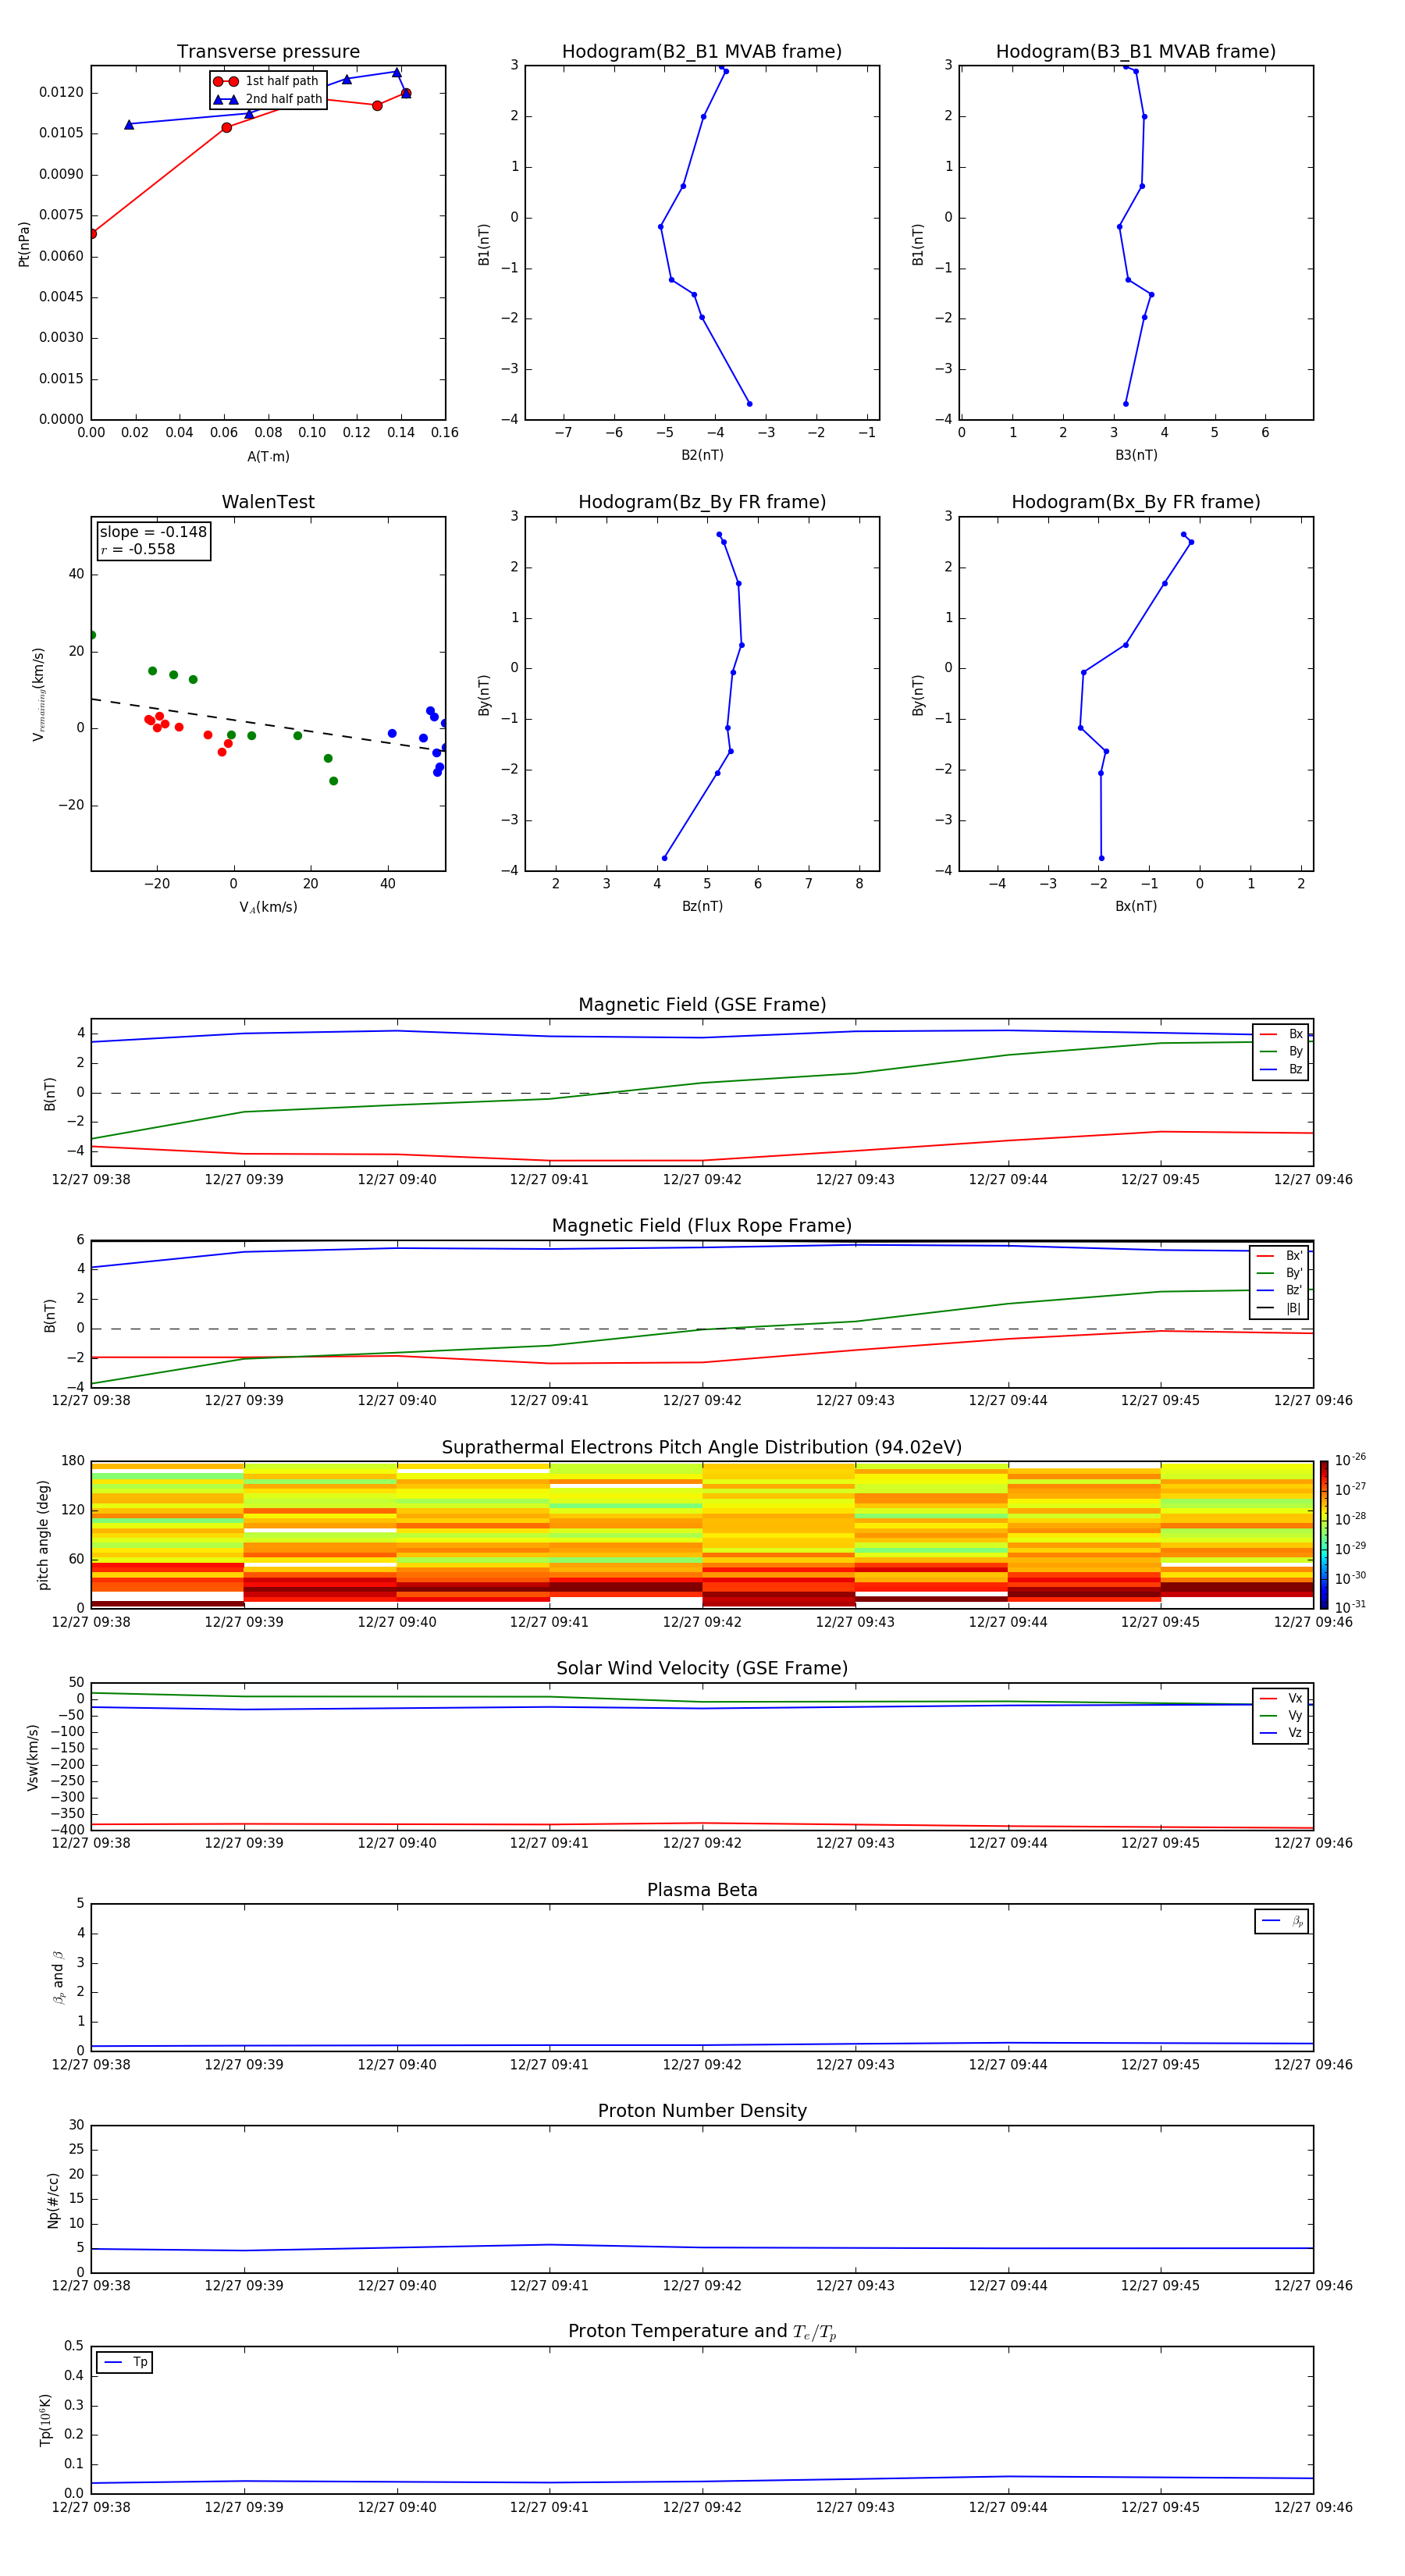Click the By' legend entry in Flux Rope plot
Viewport: 1405px width, 2576px height.
[x=1280, y=1273]
